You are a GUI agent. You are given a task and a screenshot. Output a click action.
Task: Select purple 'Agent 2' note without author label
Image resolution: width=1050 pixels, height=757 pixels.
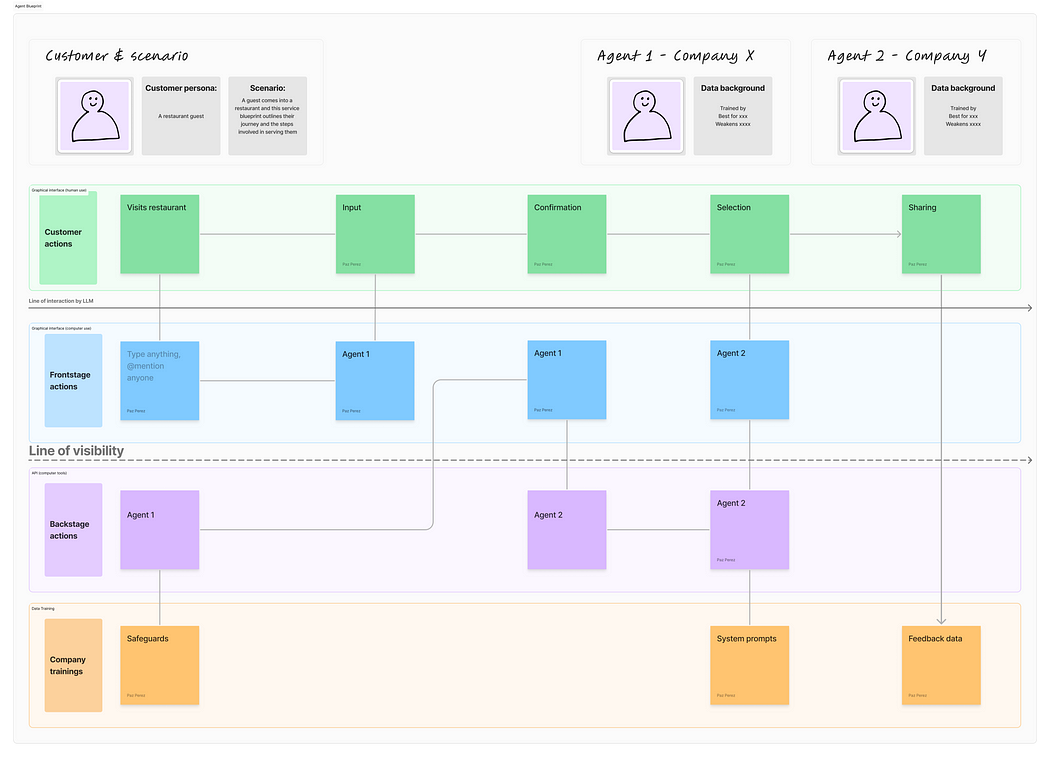(567, 530)
